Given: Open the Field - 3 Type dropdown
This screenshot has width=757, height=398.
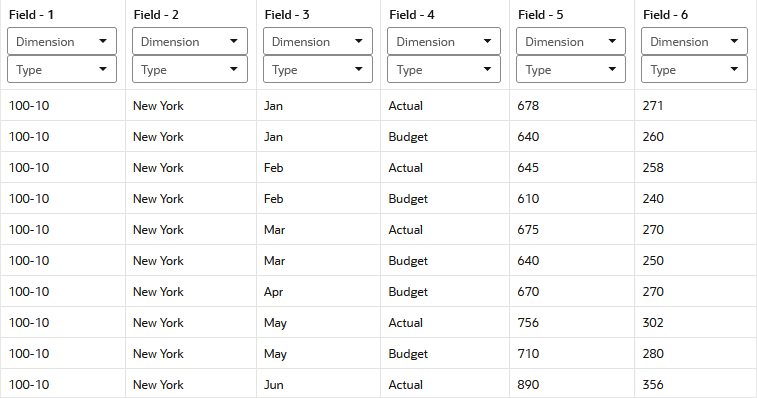Looking at the screenshot, I should 318,70.
